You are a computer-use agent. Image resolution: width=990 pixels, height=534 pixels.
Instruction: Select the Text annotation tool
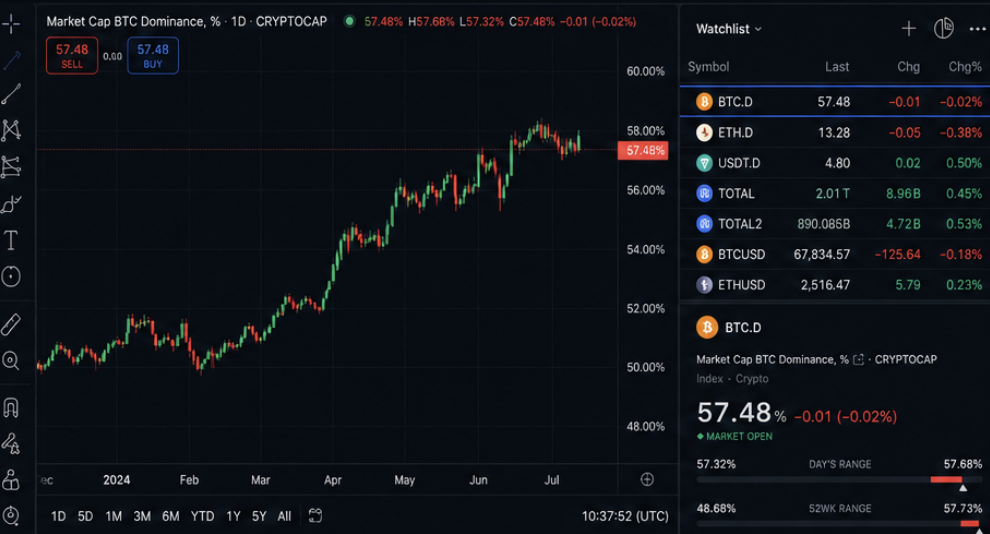coord(11,240)
